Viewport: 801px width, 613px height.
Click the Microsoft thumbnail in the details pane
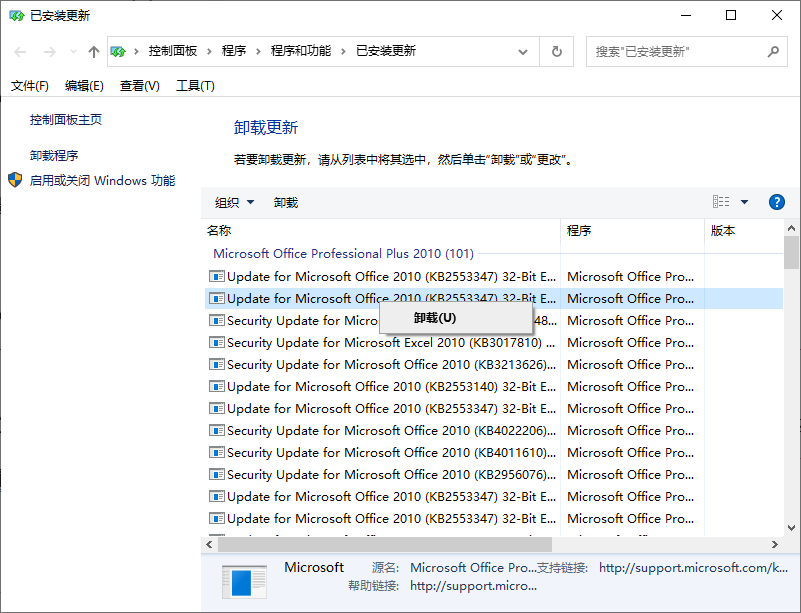click(244, 581)
